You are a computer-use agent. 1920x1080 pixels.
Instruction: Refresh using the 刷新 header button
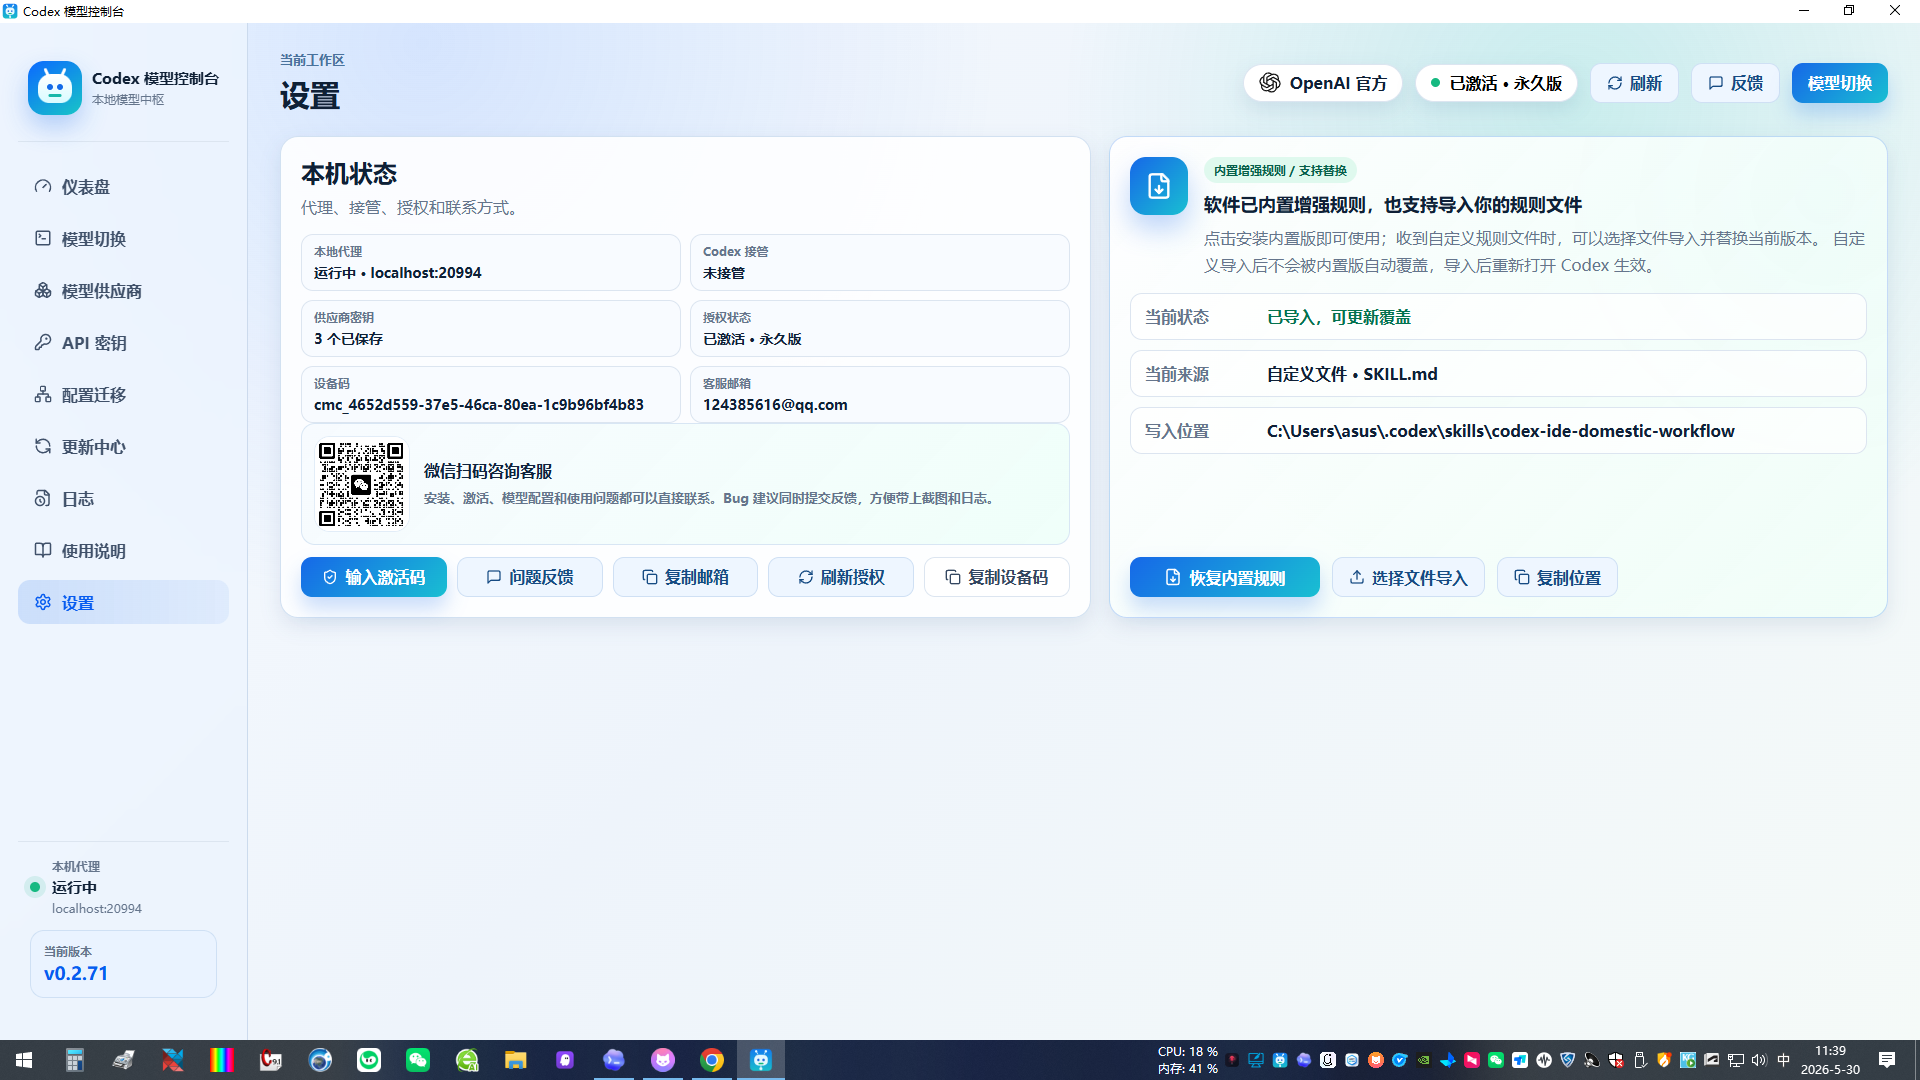(1634, 83)
